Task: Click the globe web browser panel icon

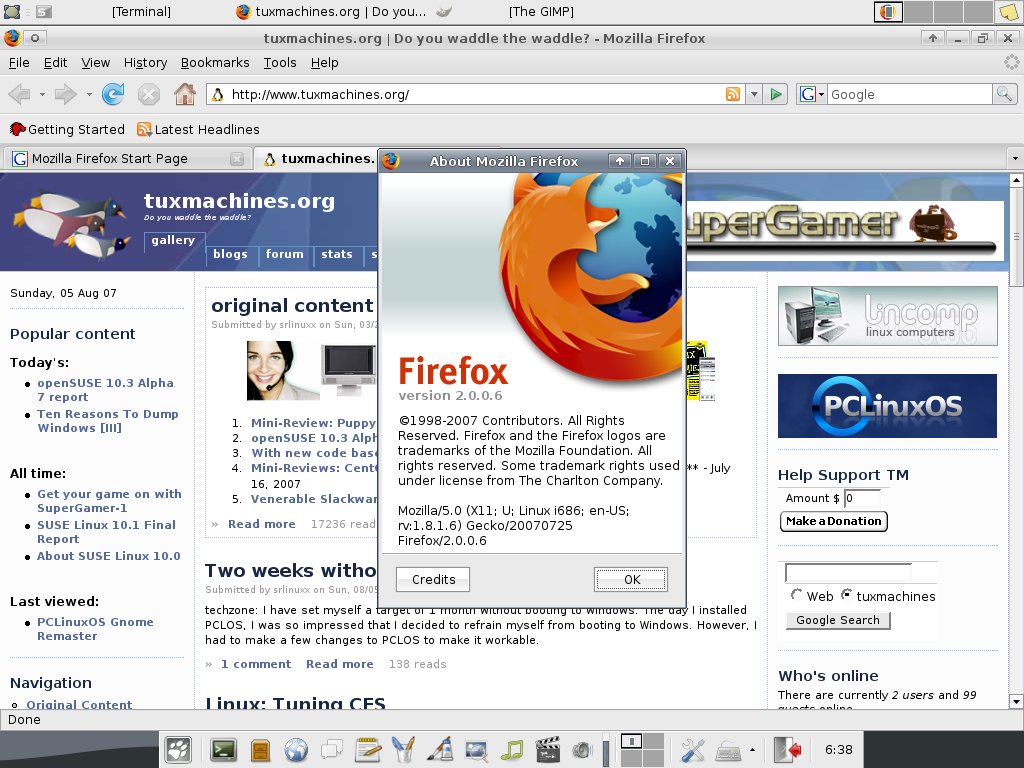Action: pyautogui.click(x=296, y=750)
